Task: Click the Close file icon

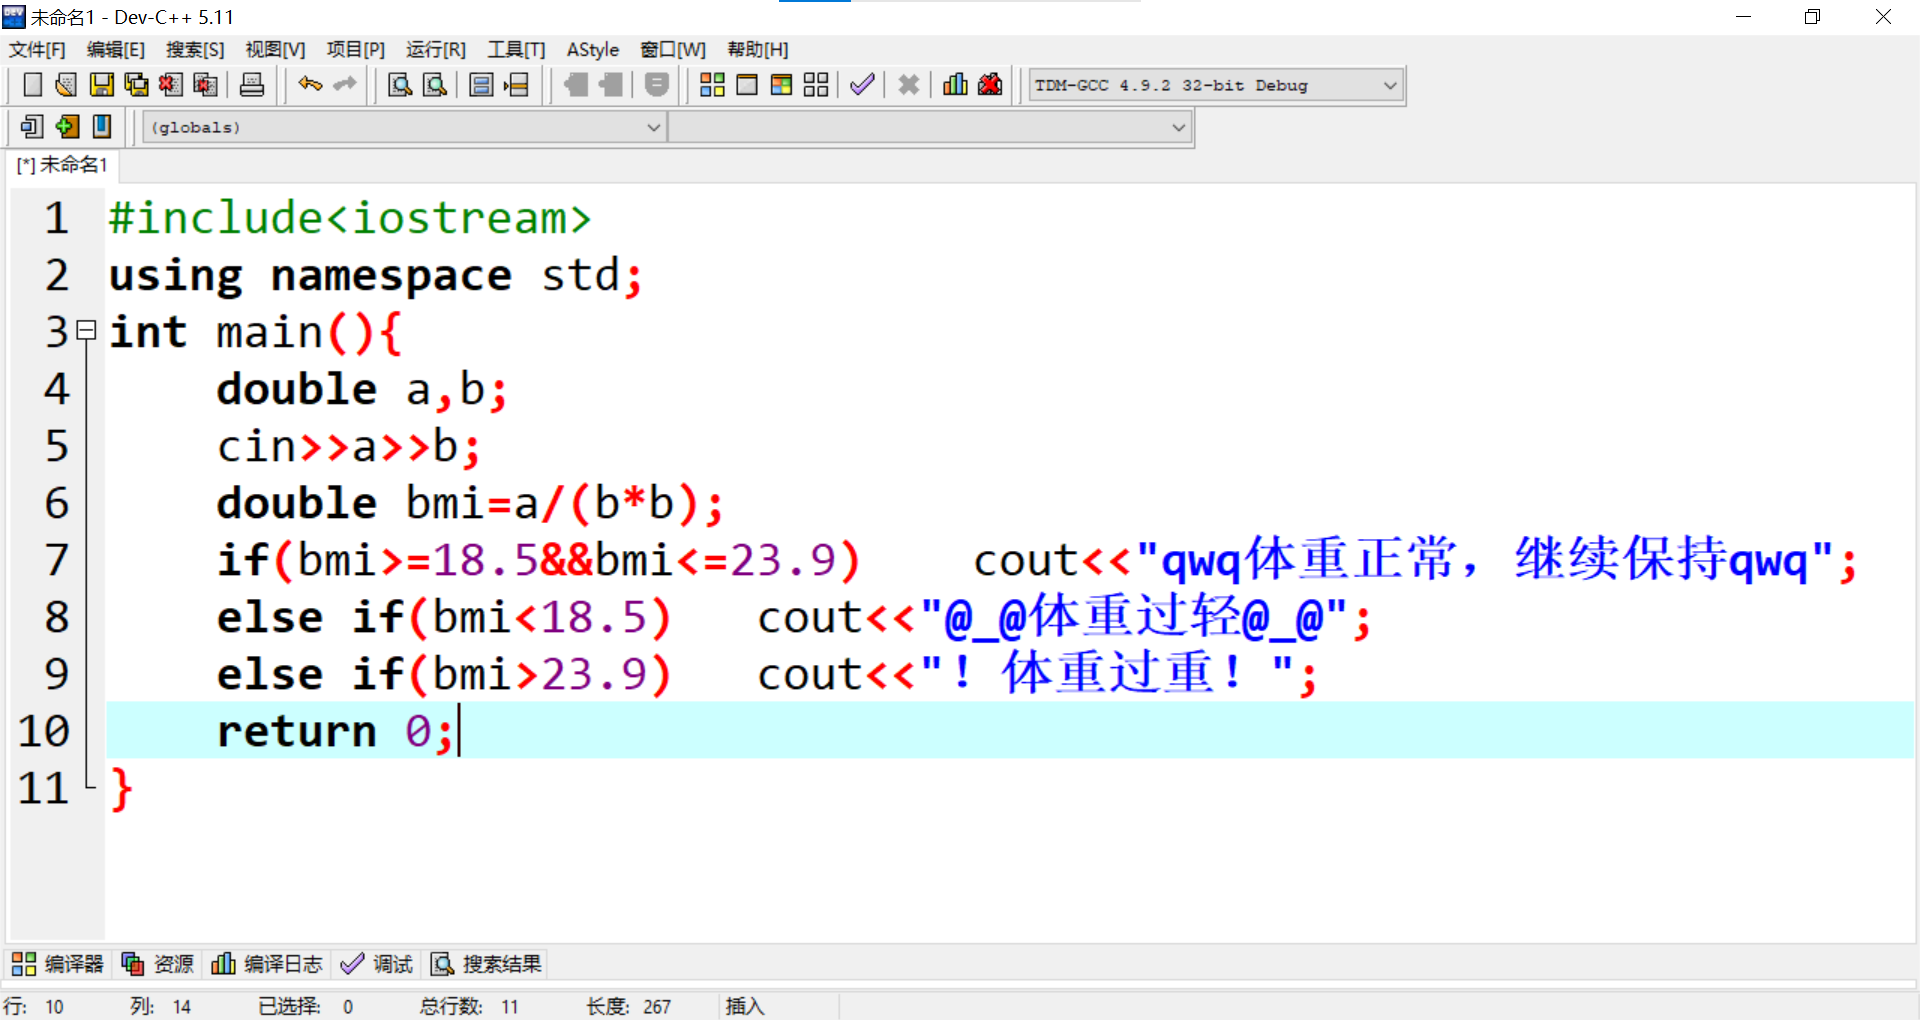Action: click(171, 85)
